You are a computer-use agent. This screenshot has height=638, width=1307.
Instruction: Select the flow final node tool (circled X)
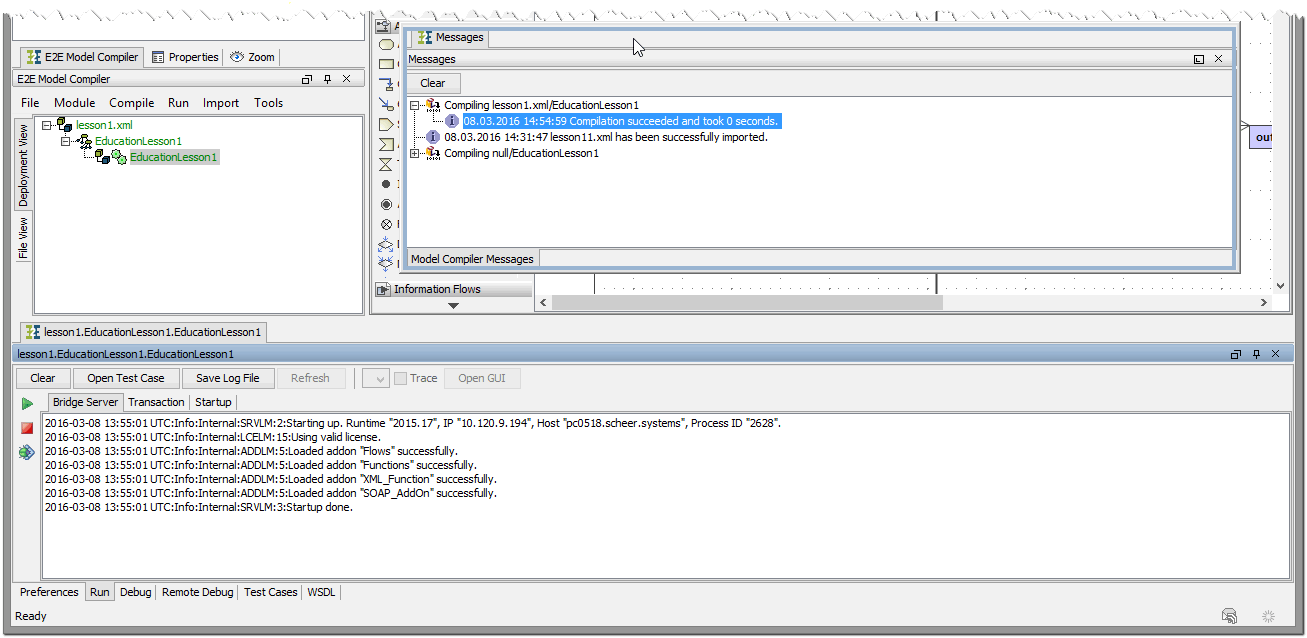click(386, 223)
